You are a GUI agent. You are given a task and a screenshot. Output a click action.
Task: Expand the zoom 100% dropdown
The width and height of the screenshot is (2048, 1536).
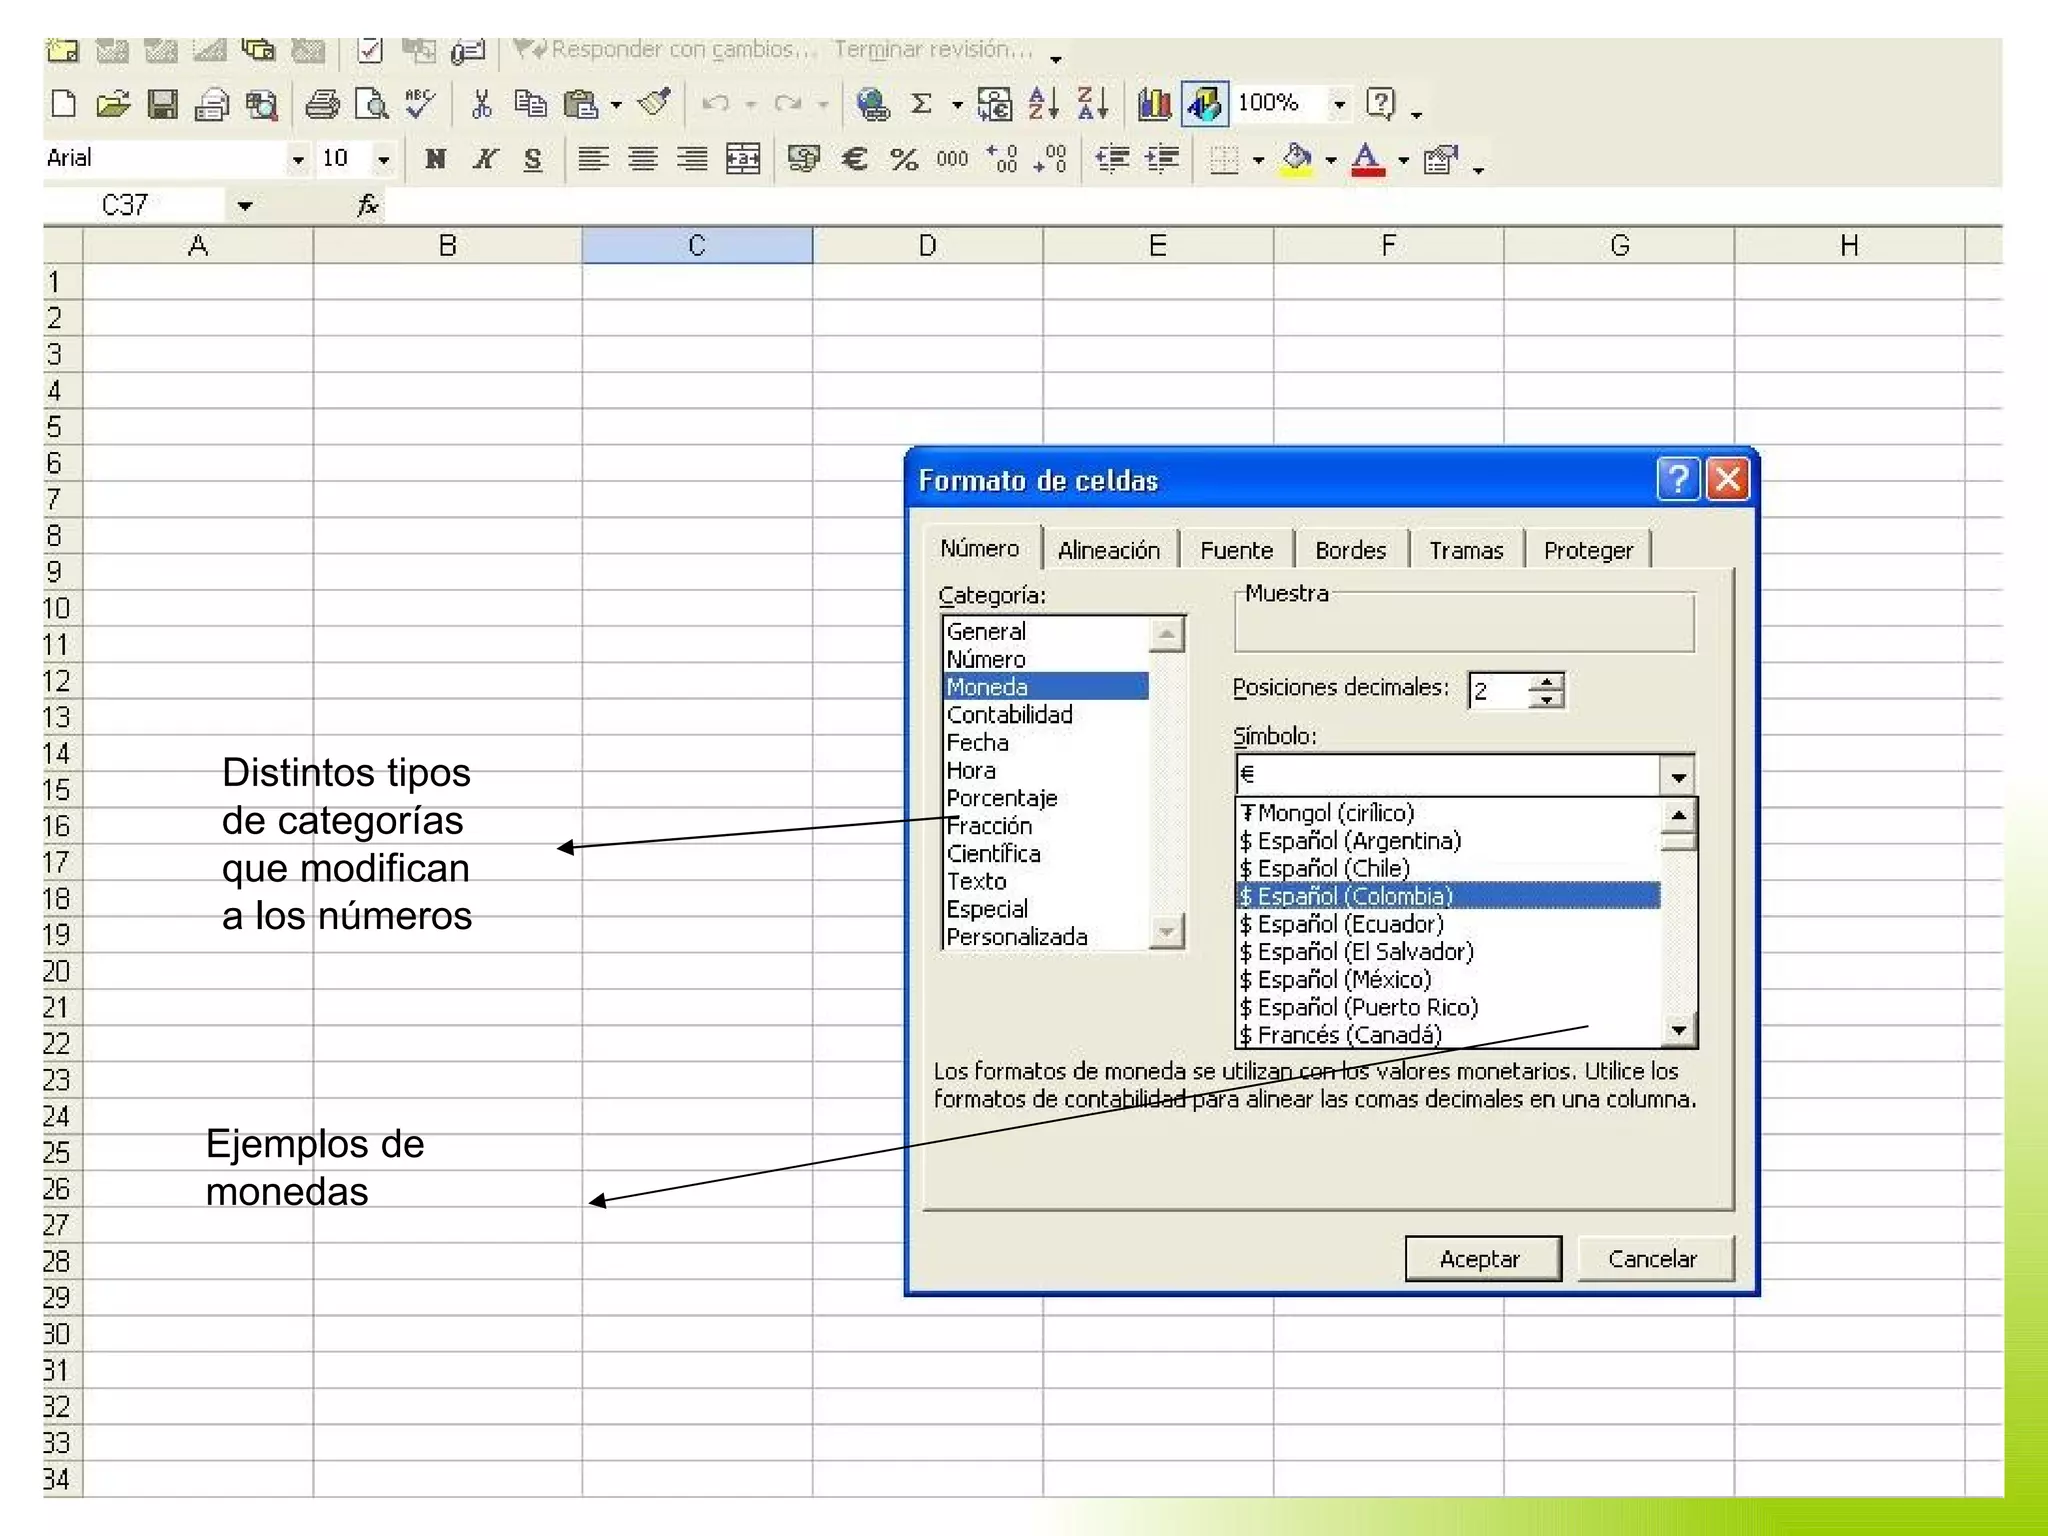pos(1339,104)
